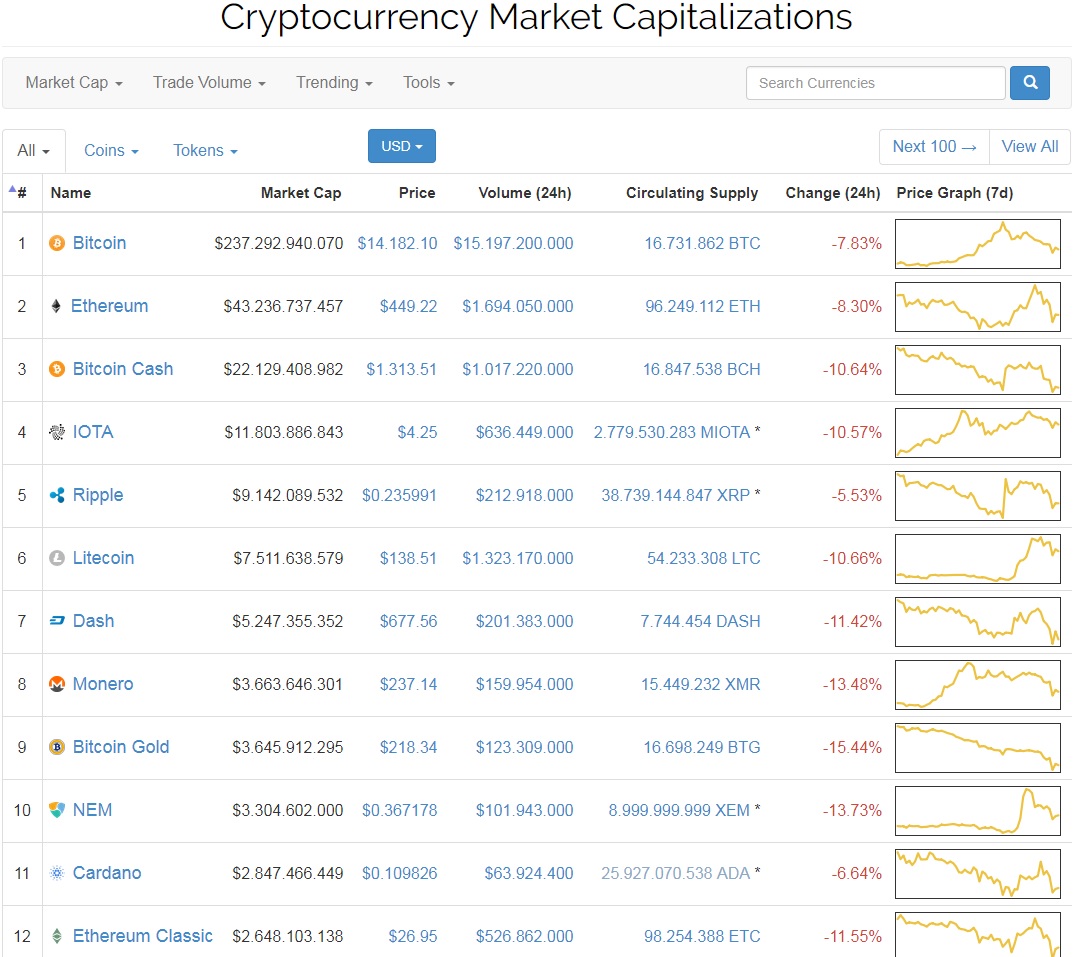Click Bitcoin market cap $237.292.940.070
This screenshot has height=957, width=1089.
[279, 244]
